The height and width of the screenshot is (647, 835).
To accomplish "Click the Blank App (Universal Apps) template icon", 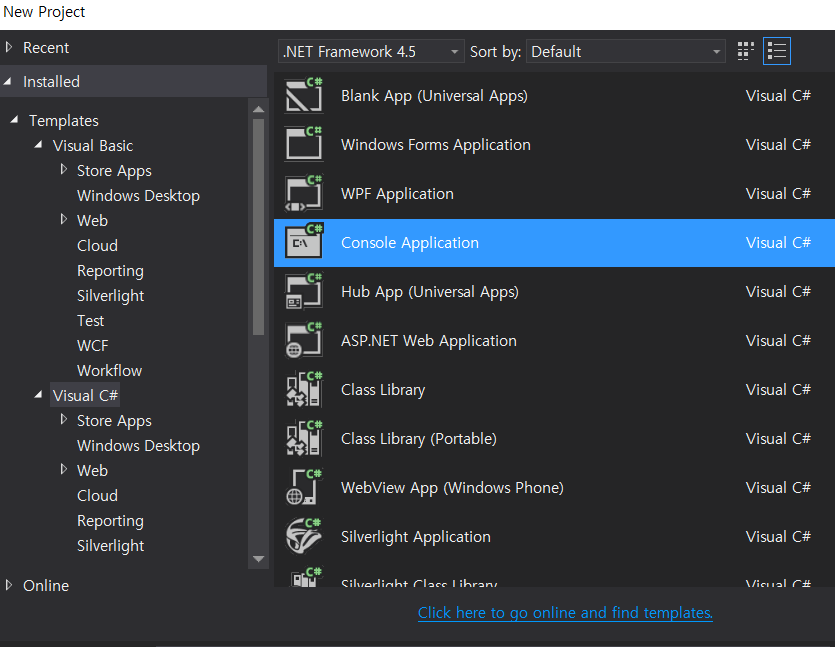I will click(304, 95).
